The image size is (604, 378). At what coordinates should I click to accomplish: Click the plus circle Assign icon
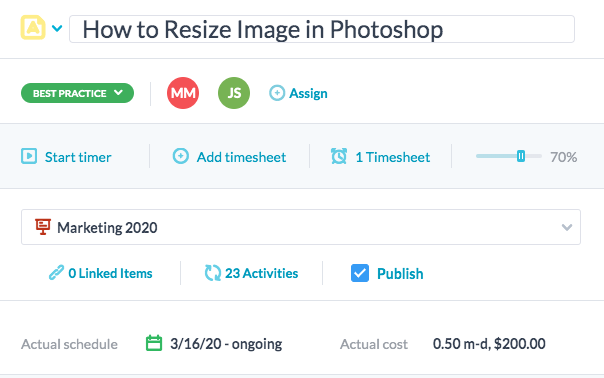pos(277,93)
